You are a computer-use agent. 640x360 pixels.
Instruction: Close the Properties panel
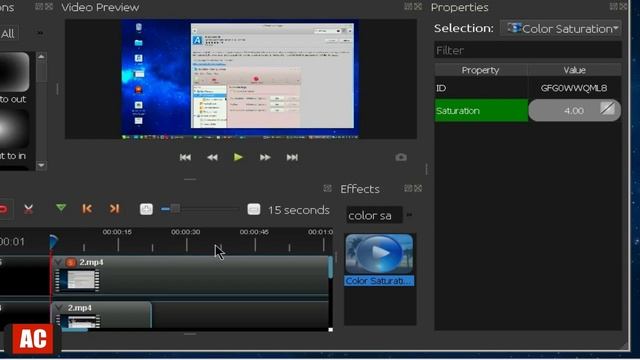[623, 7]
